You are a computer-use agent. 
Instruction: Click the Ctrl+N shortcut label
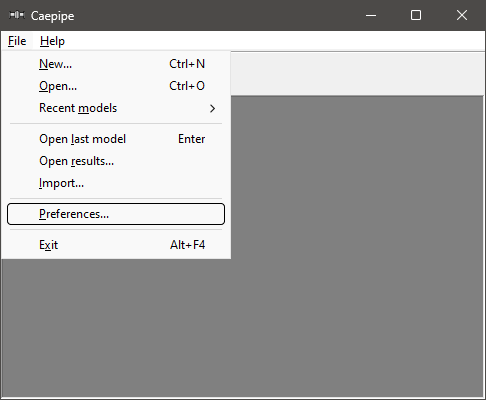coord(187,64)
